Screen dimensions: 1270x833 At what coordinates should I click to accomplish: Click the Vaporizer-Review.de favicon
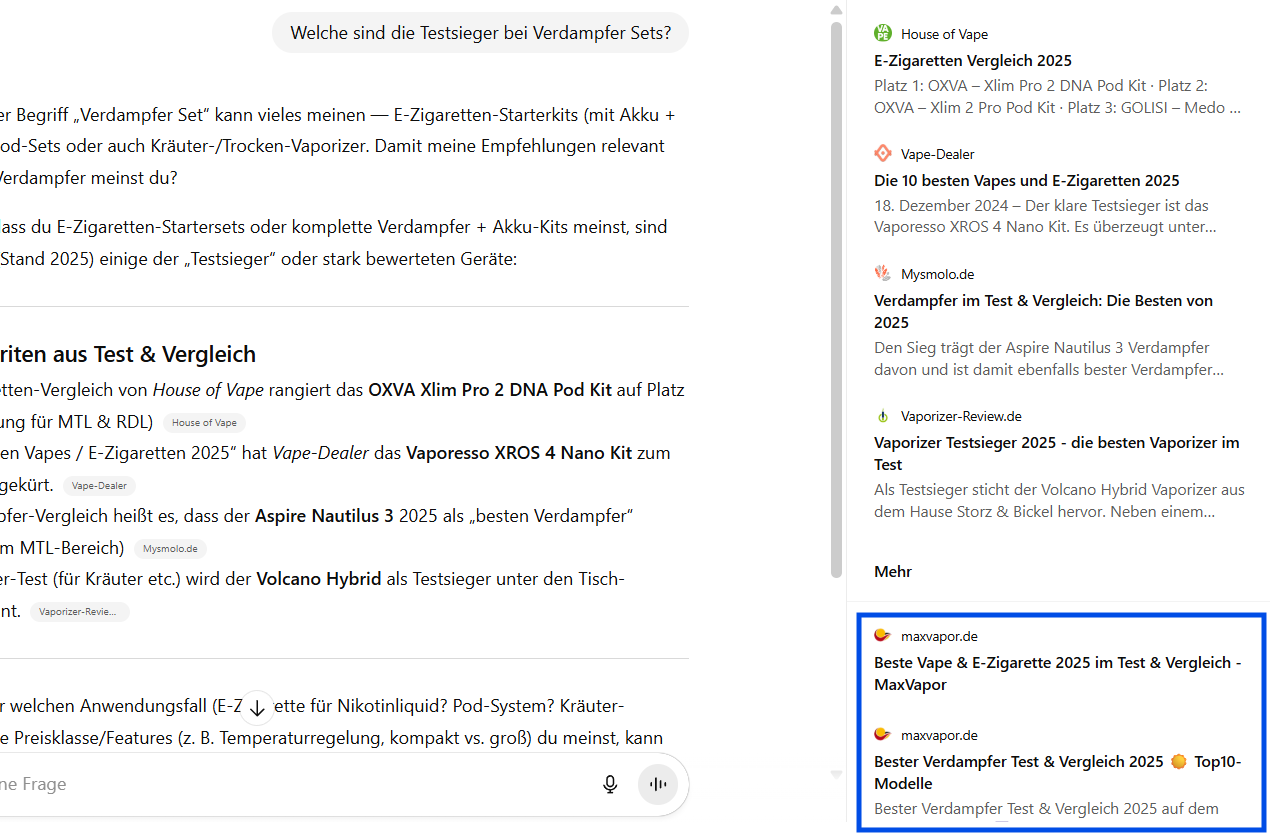[x=883, y=415]
